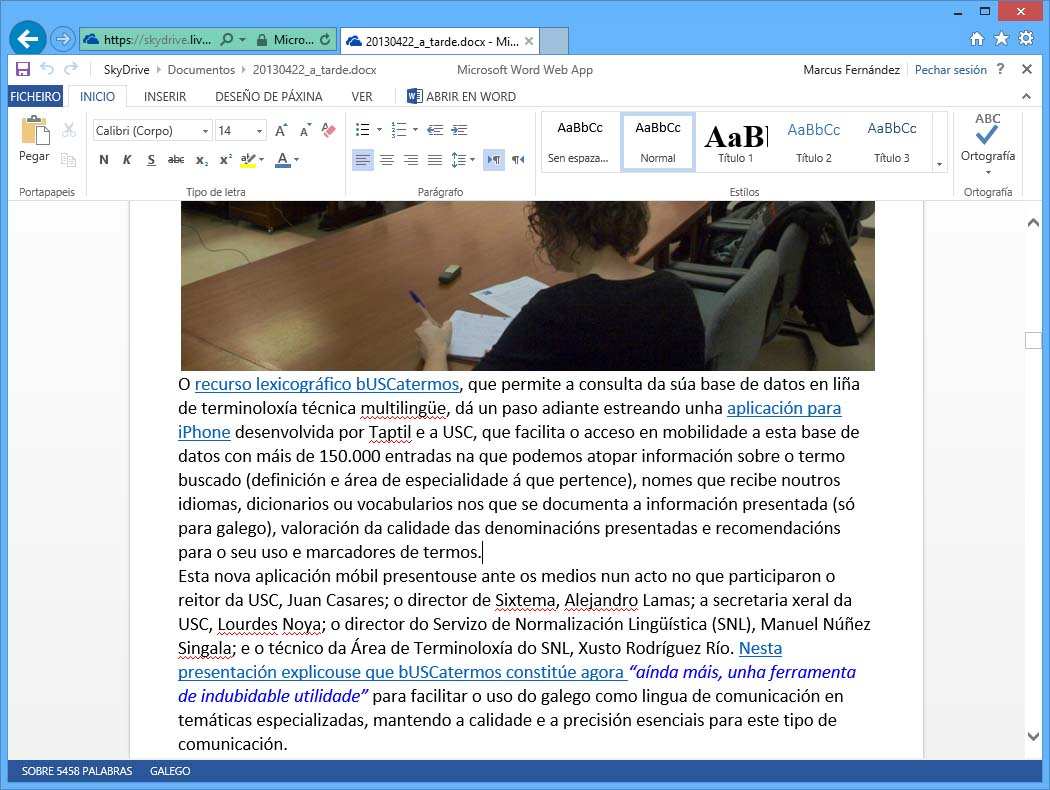
Task: Decrease paragraph indent
Action: coord(435,130)
